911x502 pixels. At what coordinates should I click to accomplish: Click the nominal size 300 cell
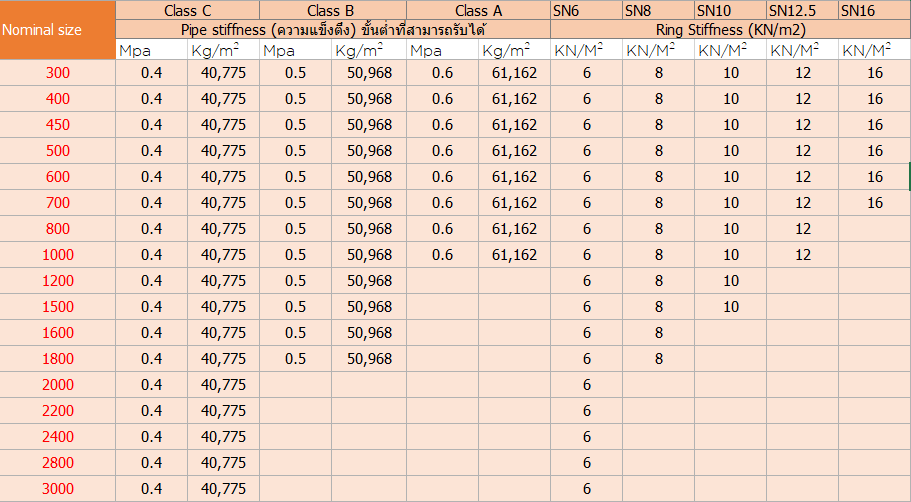click(58, 72)
